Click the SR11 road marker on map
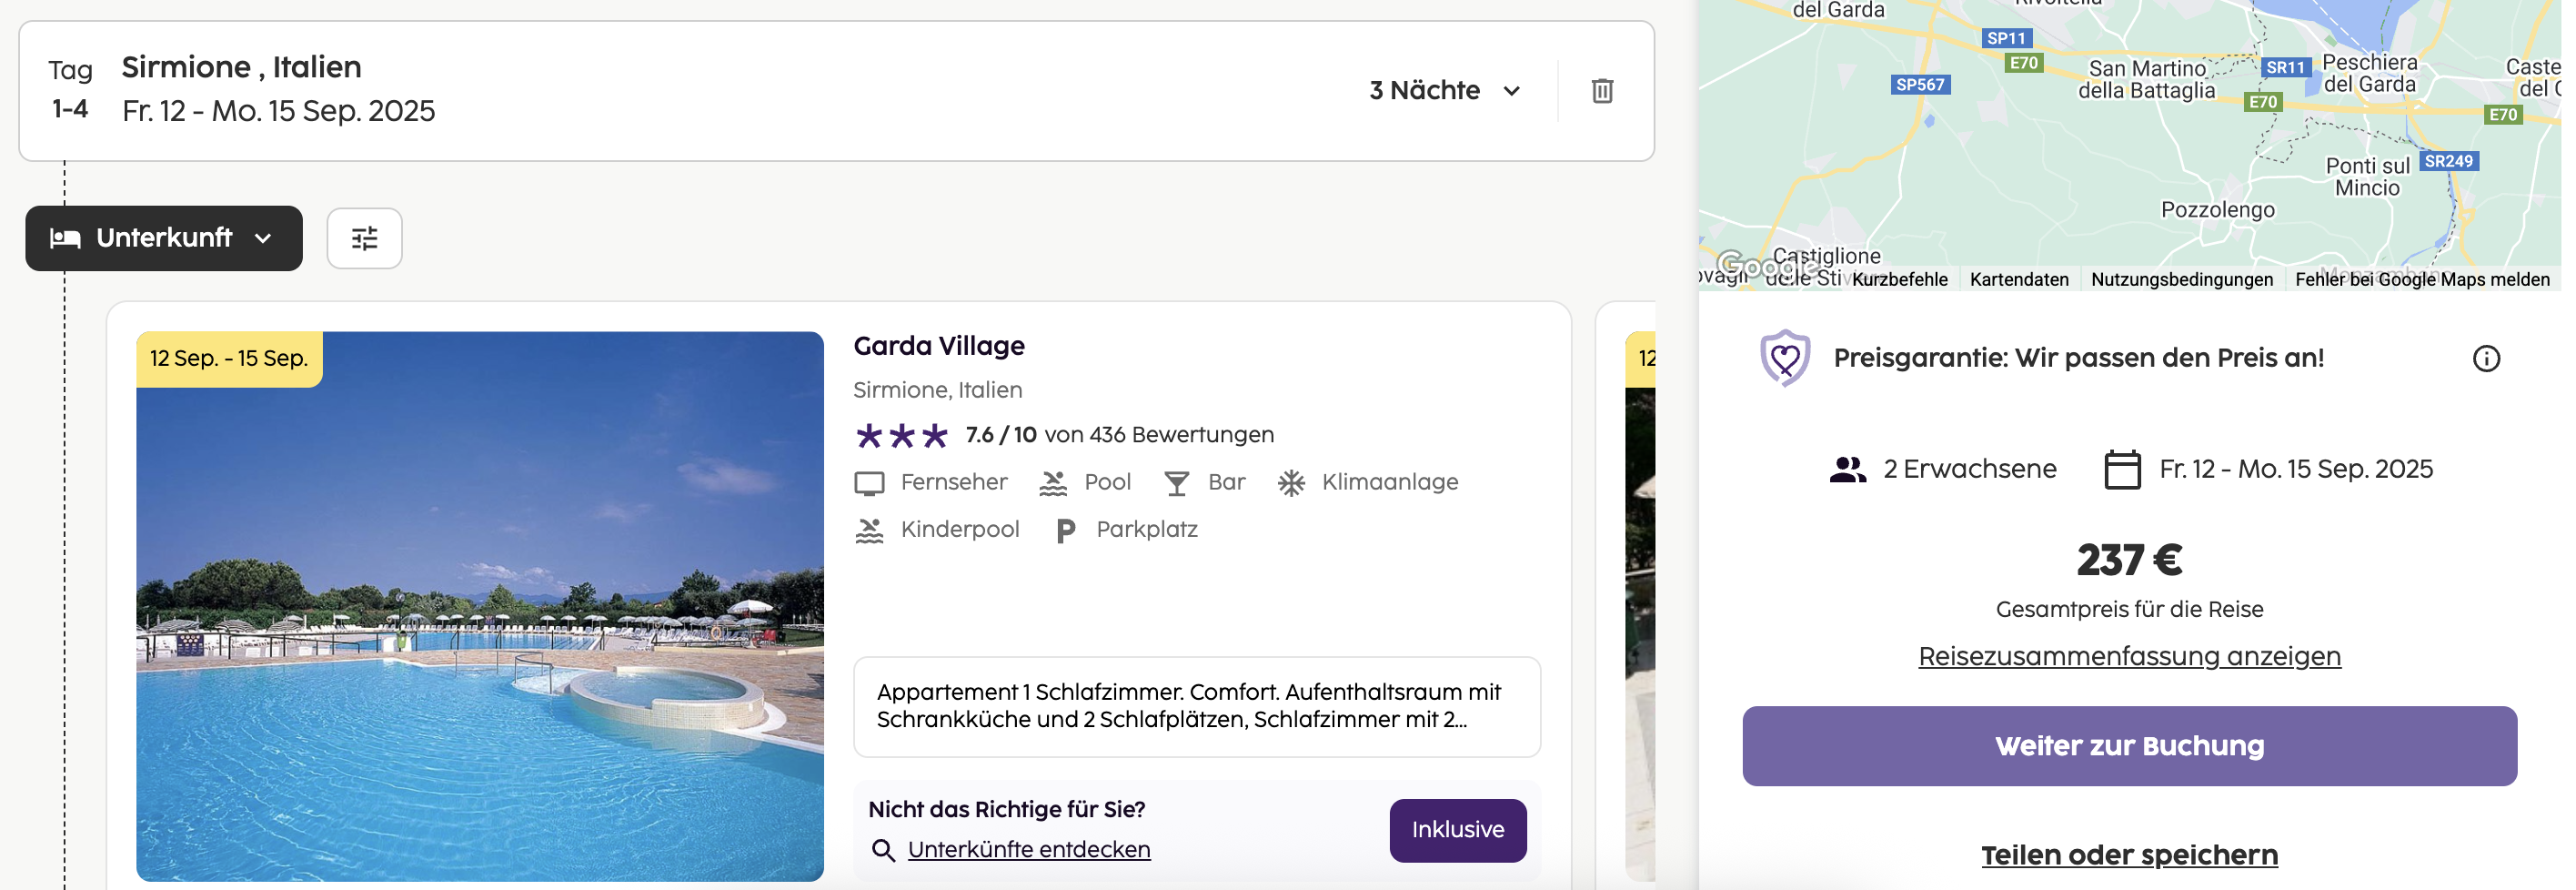Viewport: 2576px width, 890px height. (2285, 68)
